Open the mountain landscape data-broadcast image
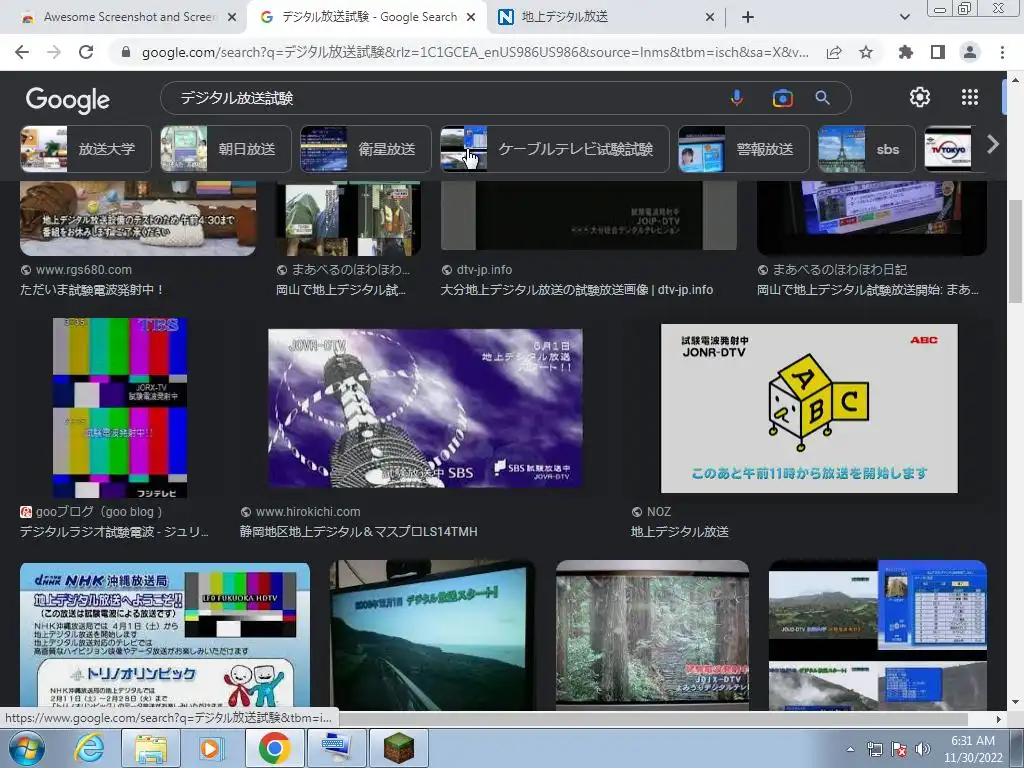Screen dimensions: 1024x768 point(878,635)
